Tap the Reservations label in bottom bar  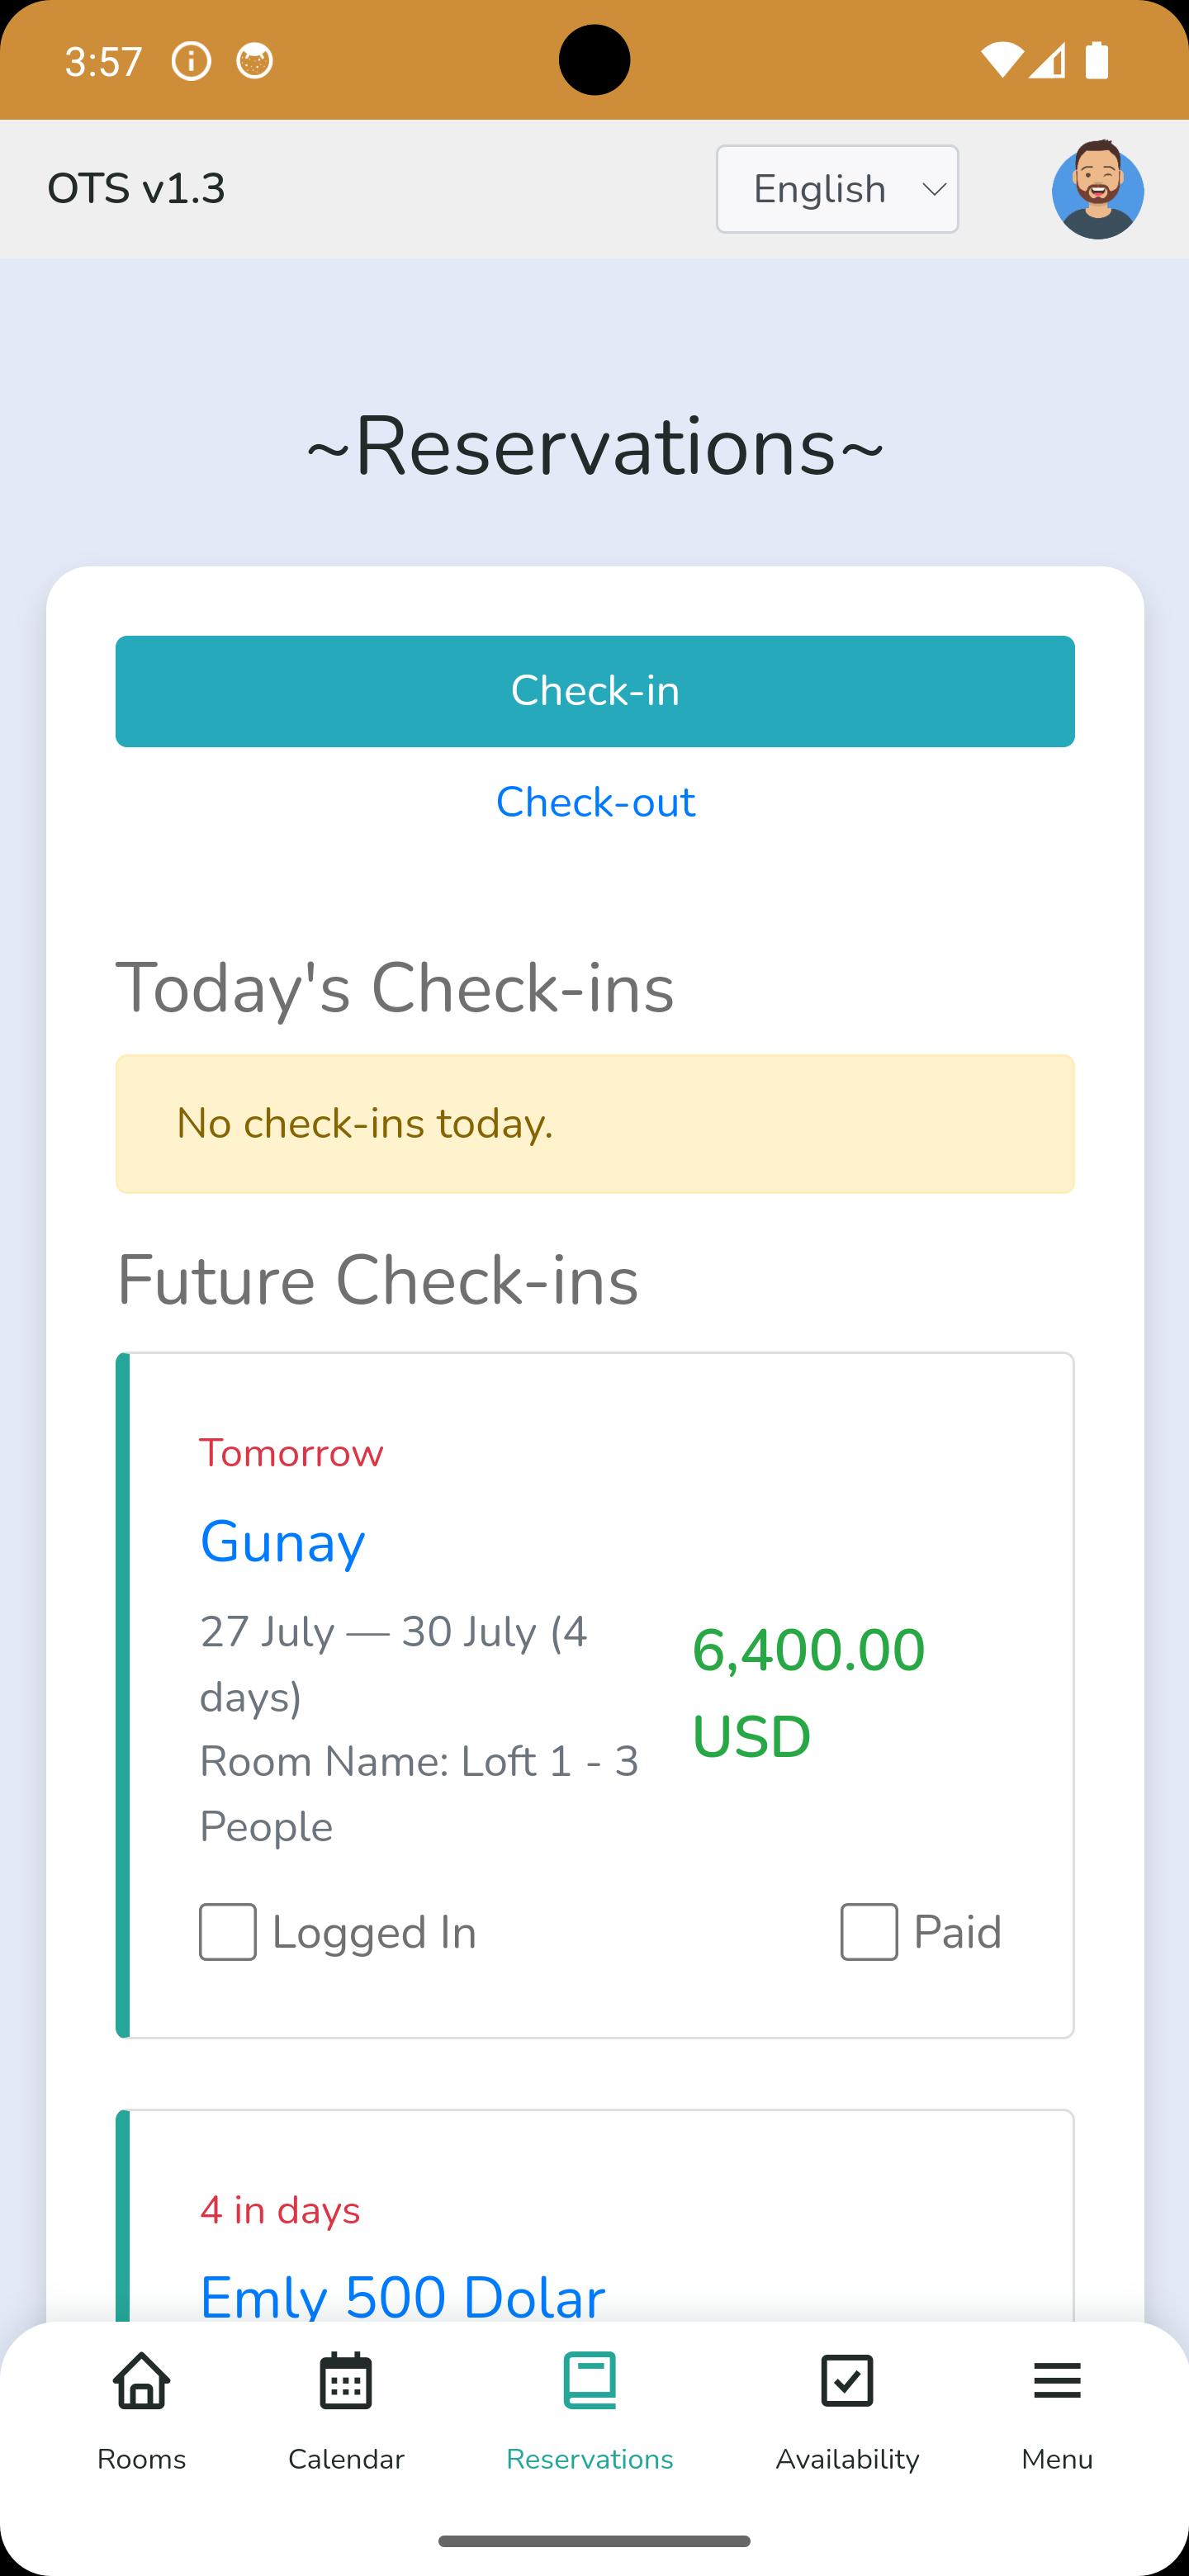[590, 2459]
